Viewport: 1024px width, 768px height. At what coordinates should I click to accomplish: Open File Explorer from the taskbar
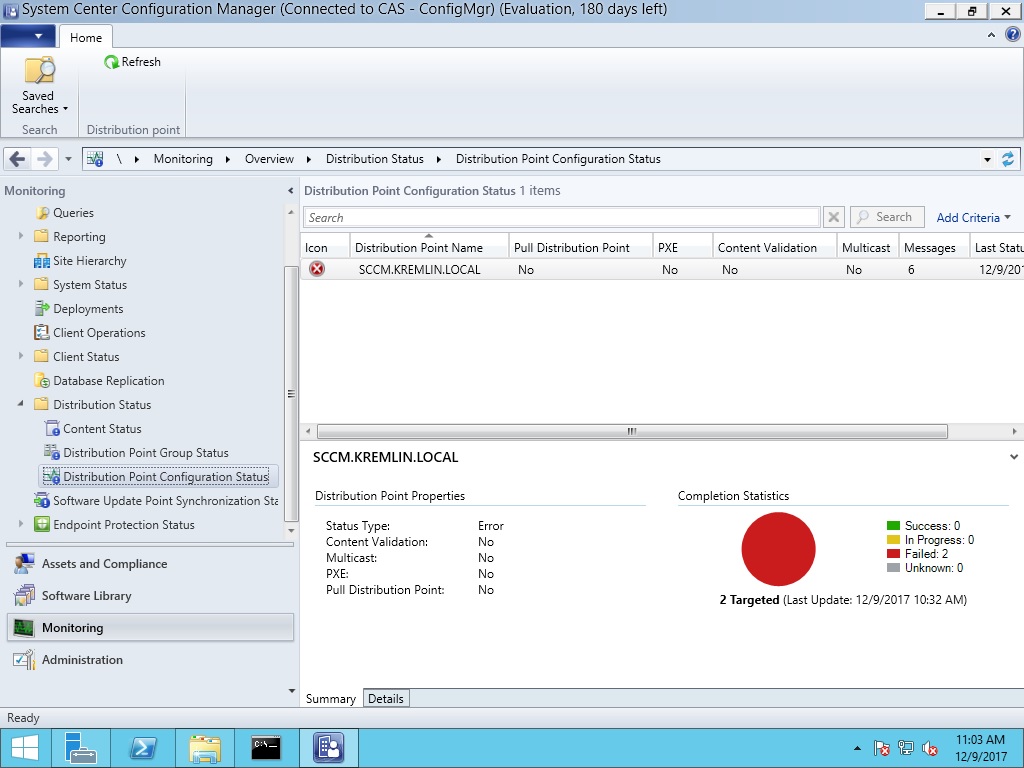[x=204, y=748]
